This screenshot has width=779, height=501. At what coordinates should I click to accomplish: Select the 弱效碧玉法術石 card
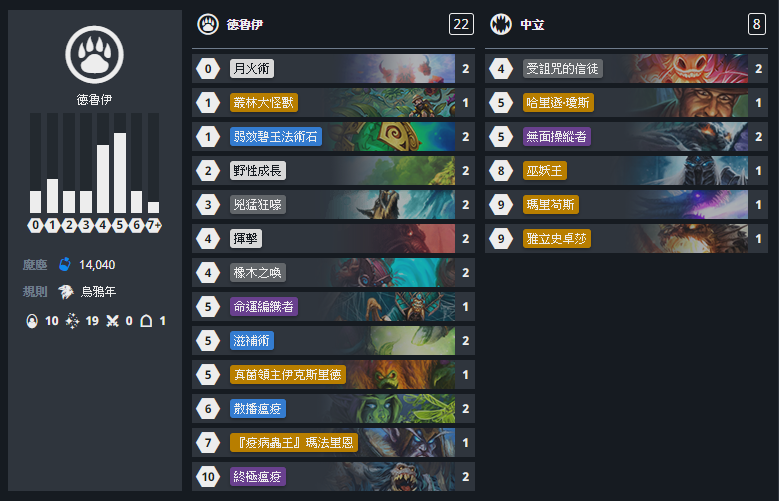click(x=333, y=137)
